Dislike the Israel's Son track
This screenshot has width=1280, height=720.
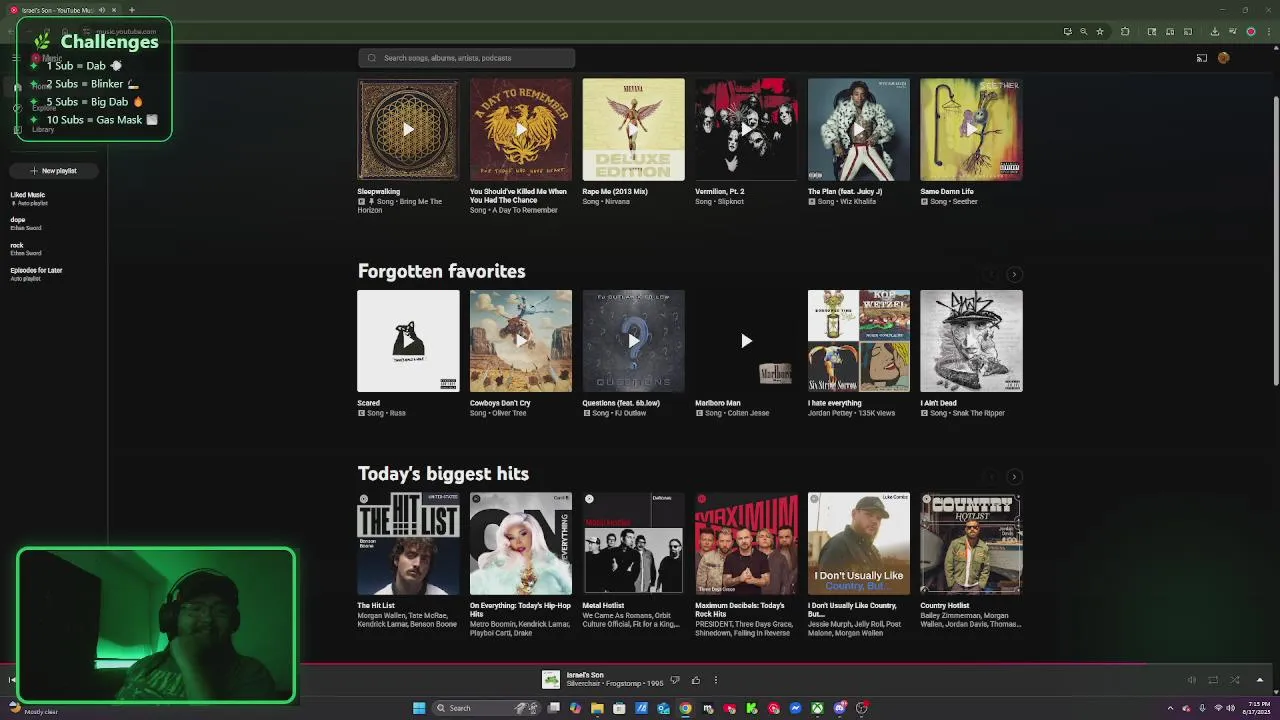coord(675,680)
